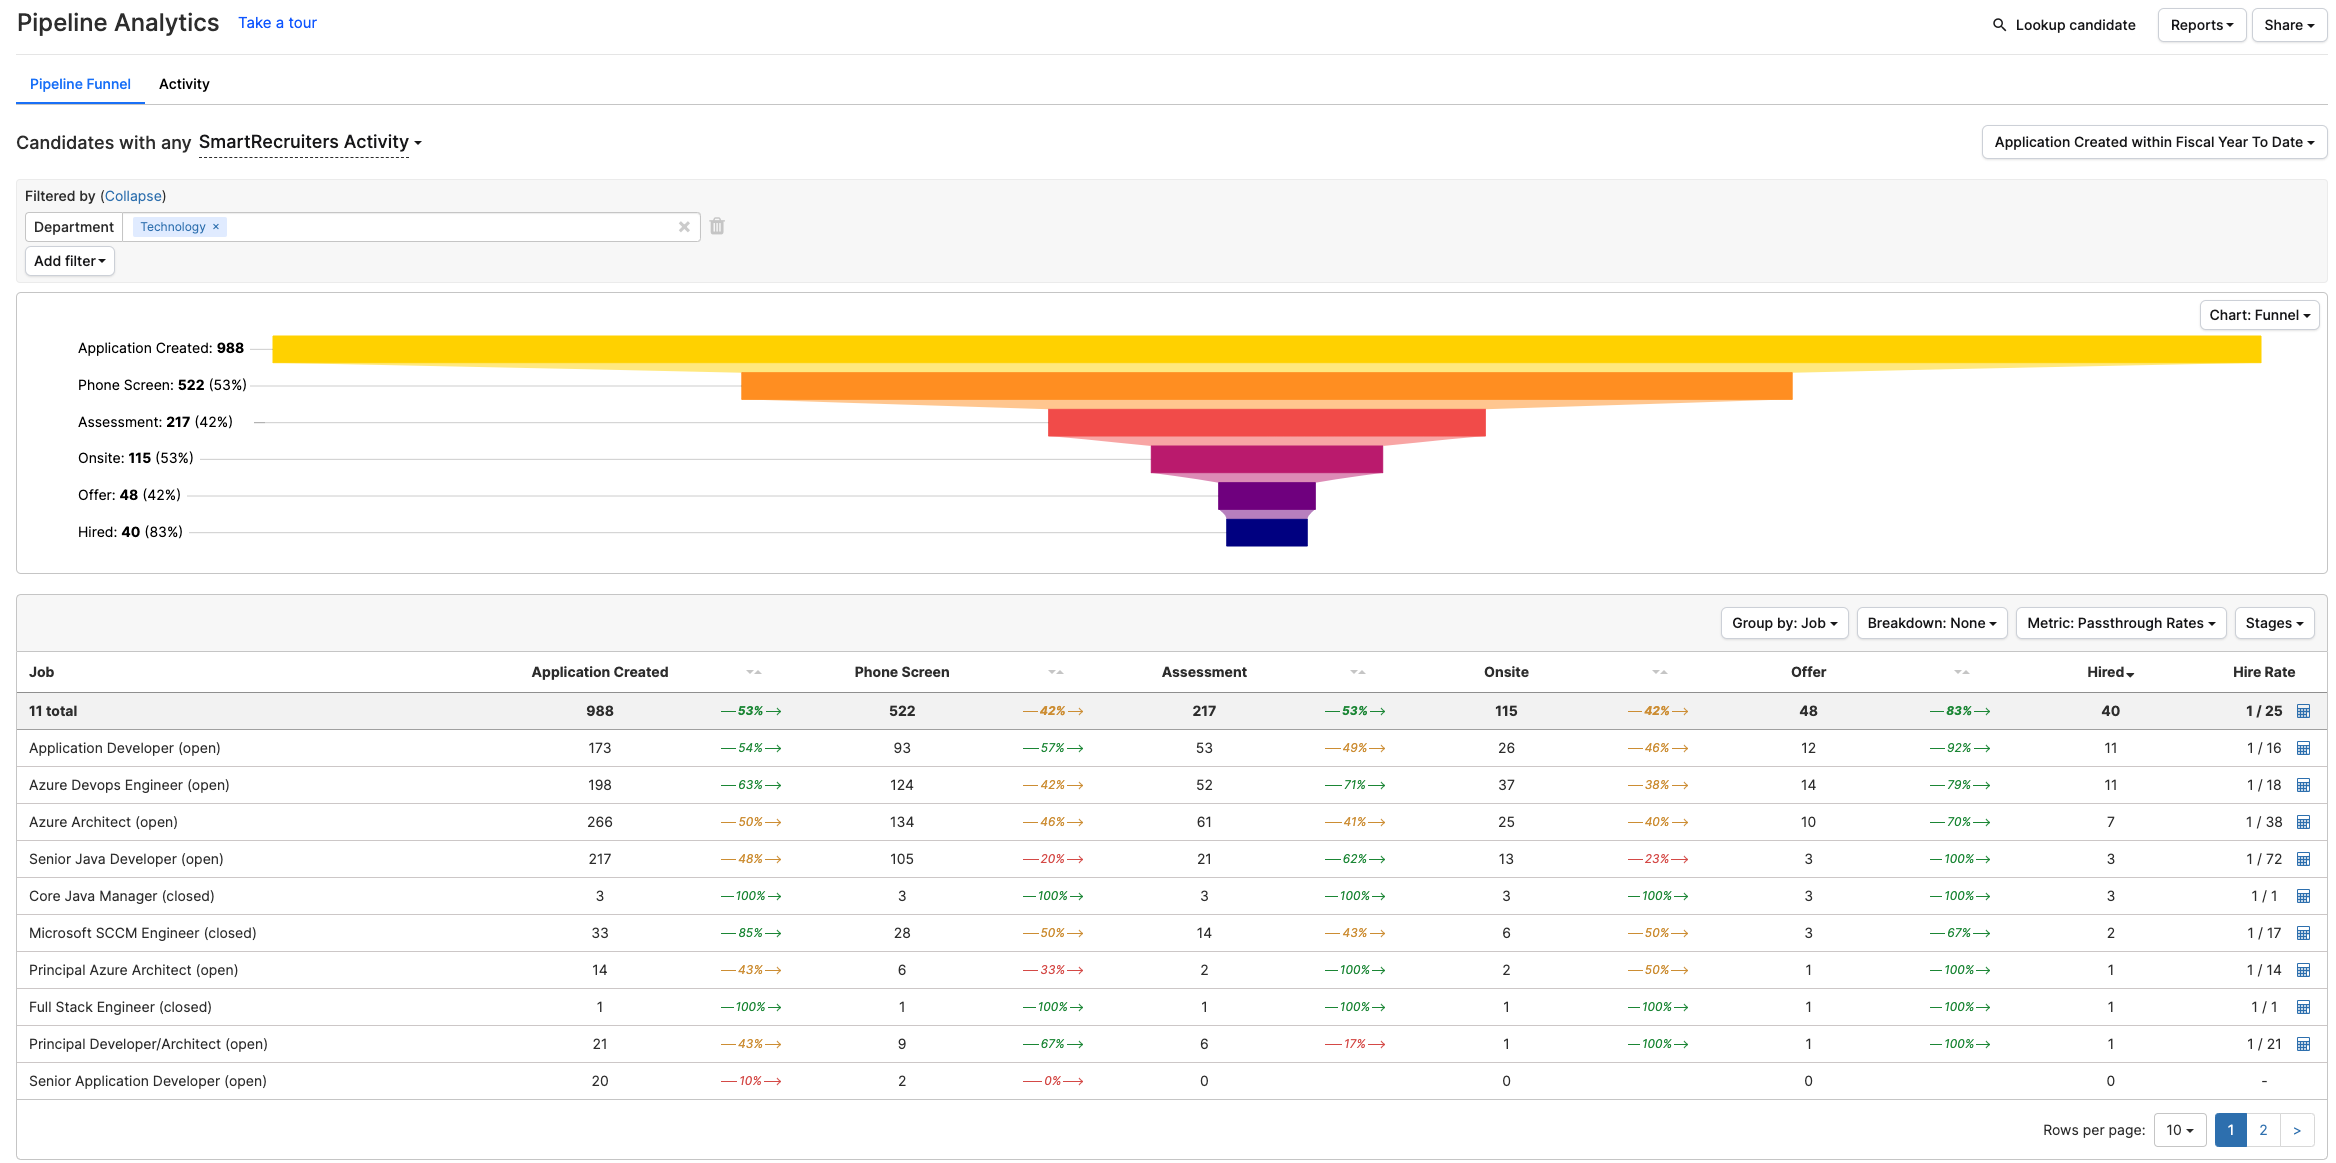Go to page 2 of results
Screen dimensions: 2336x1163
[x=2263, y=1130]
